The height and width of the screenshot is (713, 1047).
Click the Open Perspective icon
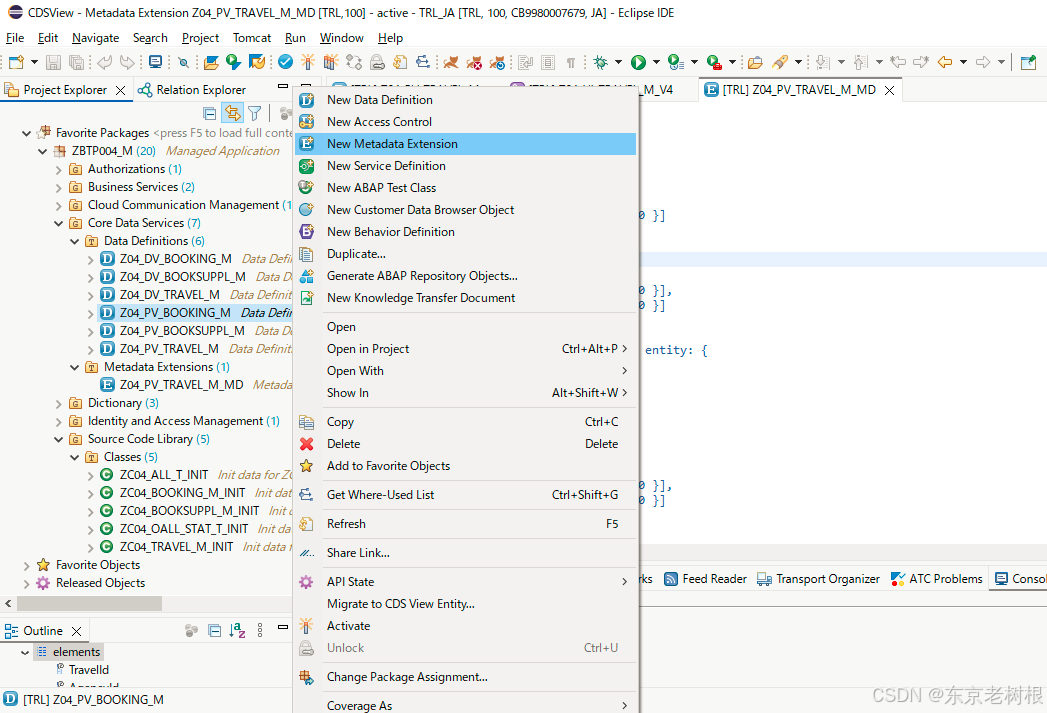pyautogui.click(x=1028, y=63)
